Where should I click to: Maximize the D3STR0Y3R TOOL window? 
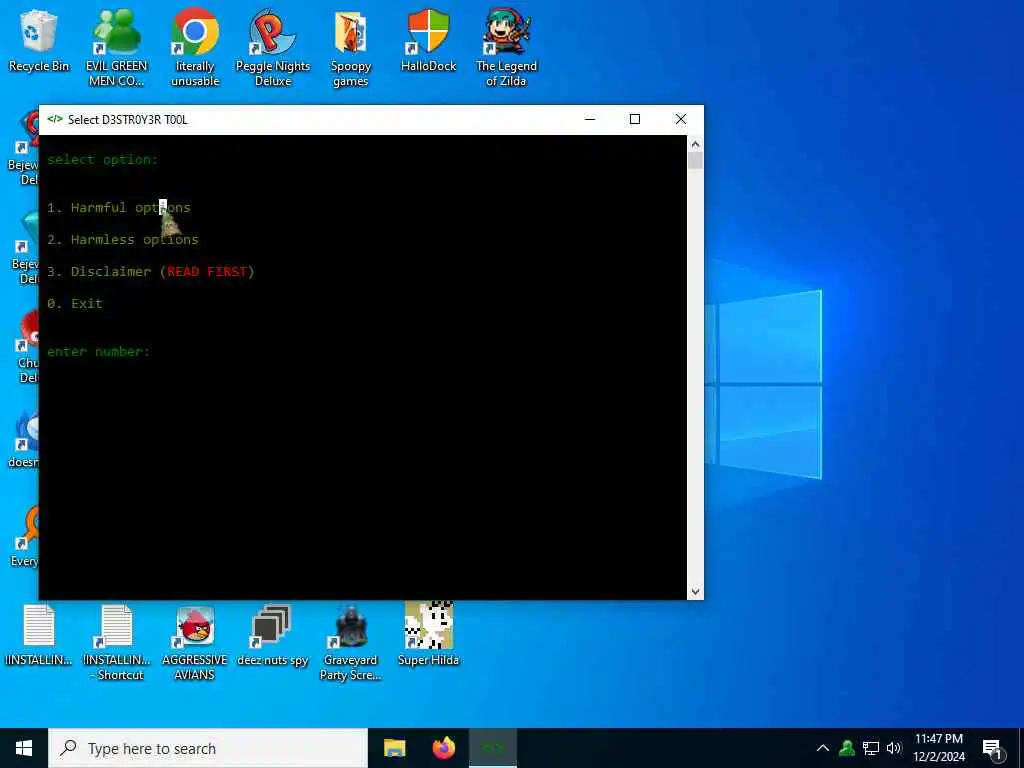click(x=635, y=120)
